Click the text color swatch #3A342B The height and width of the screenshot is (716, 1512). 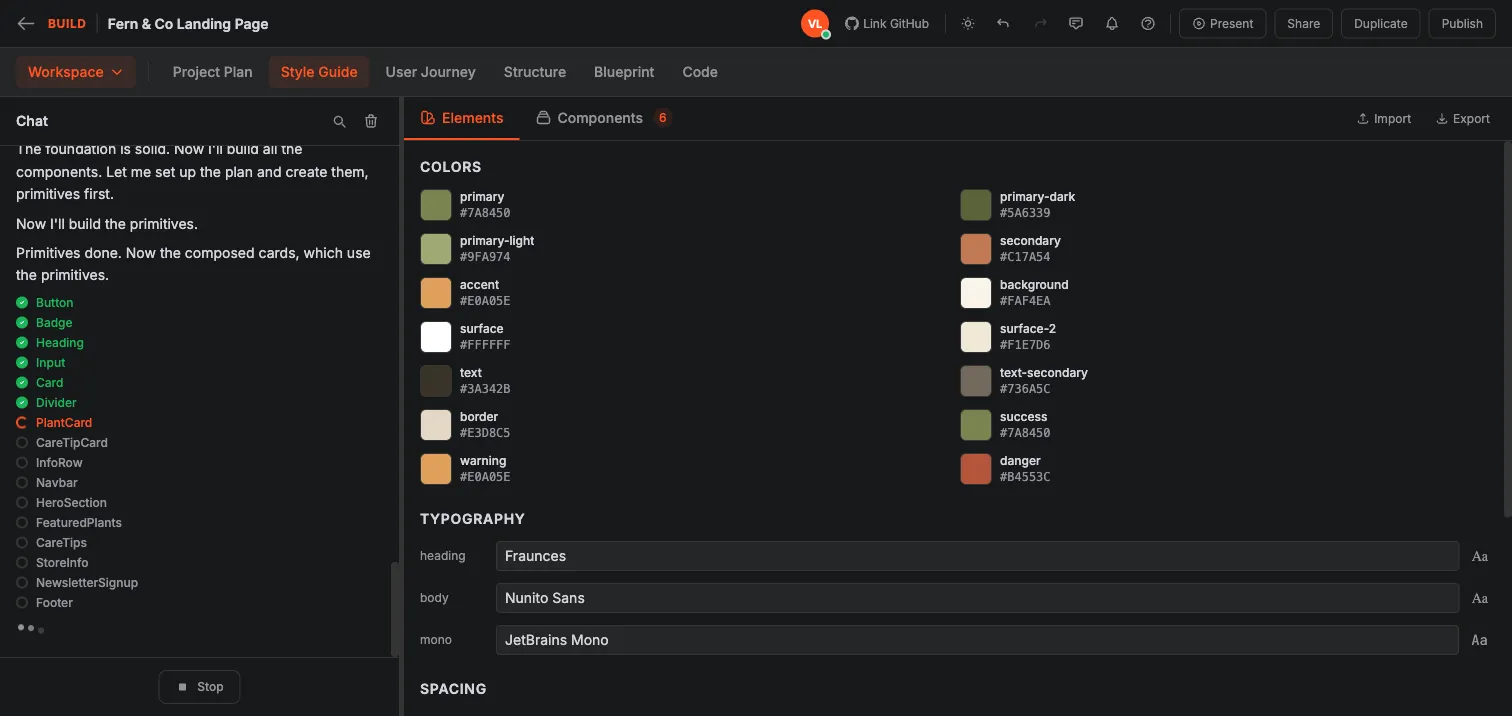pos(436,381)
